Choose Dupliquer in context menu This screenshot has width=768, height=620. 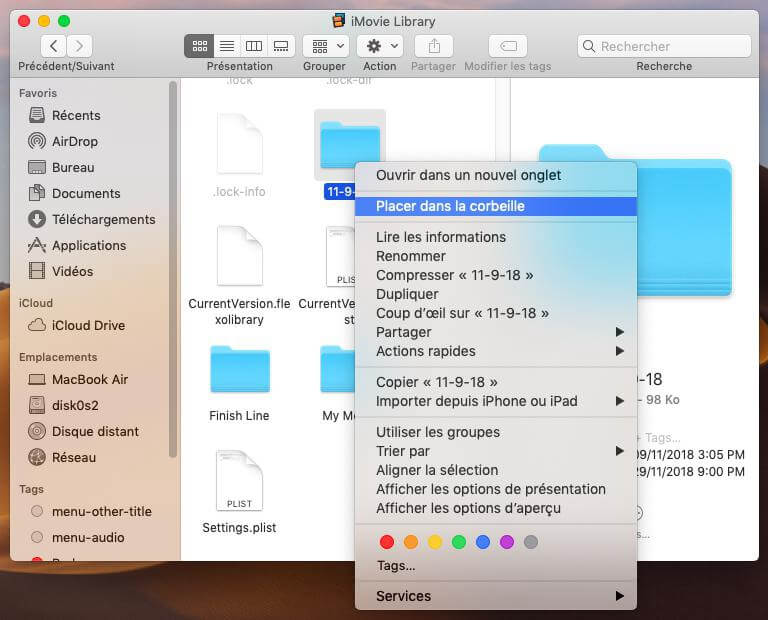496,294
